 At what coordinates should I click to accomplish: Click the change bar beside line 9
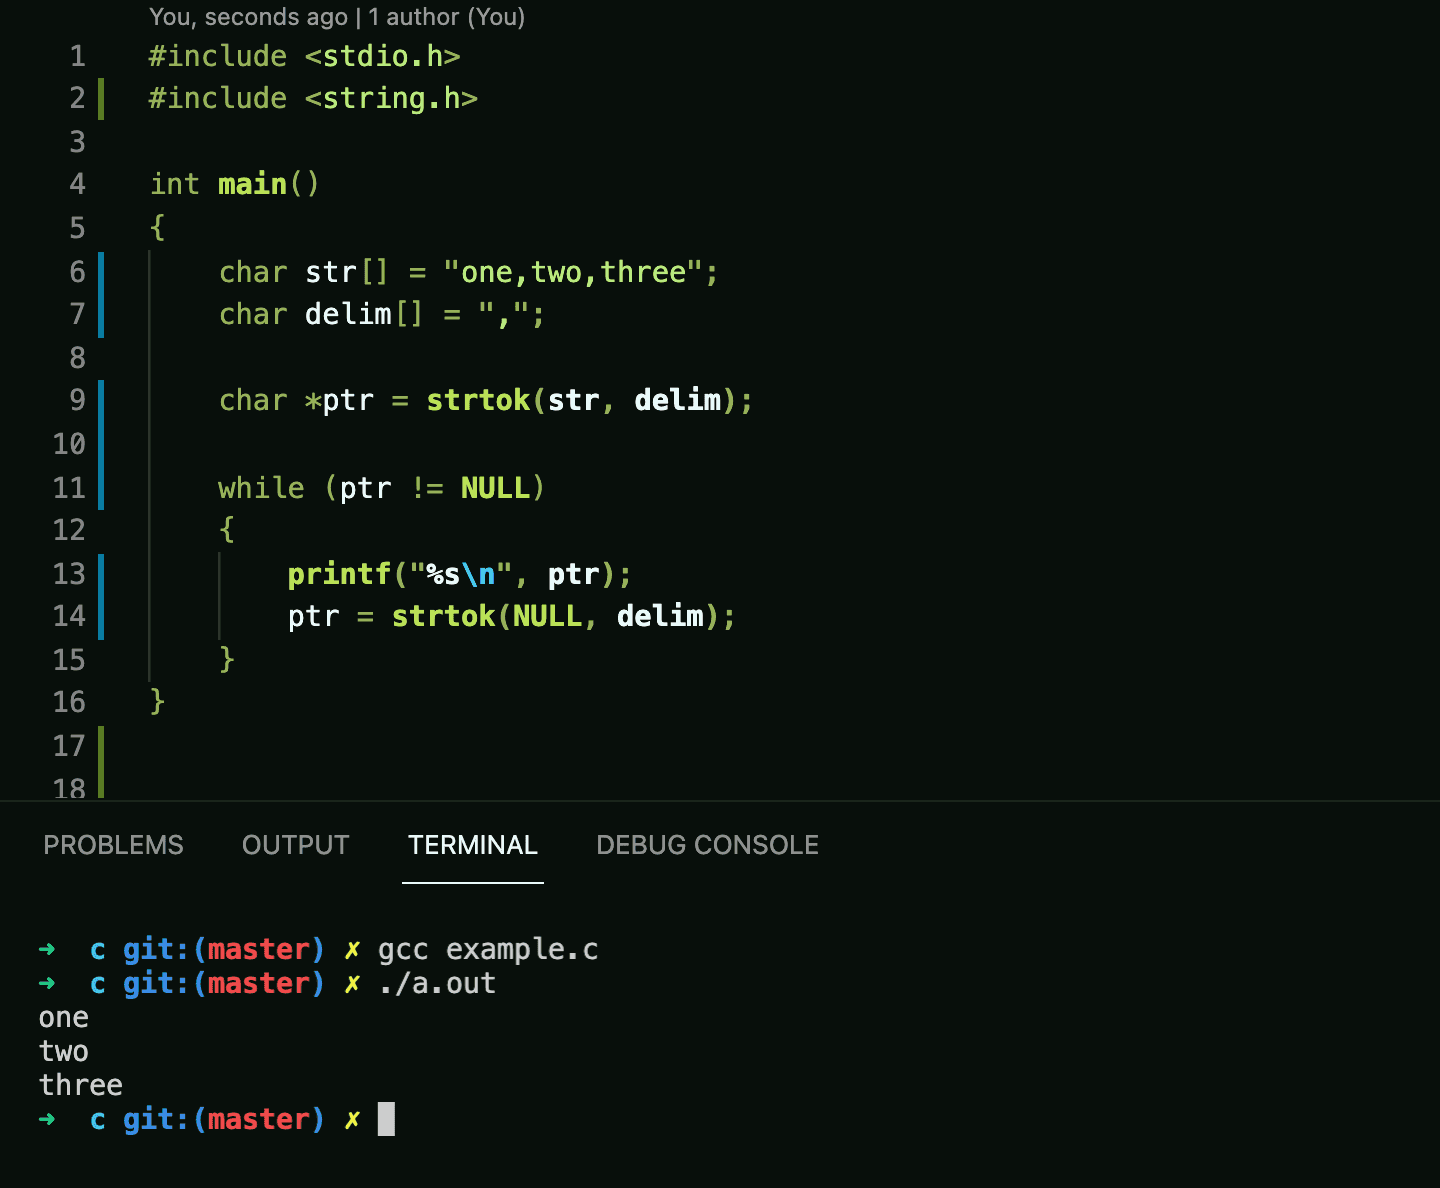click(101, 400)
